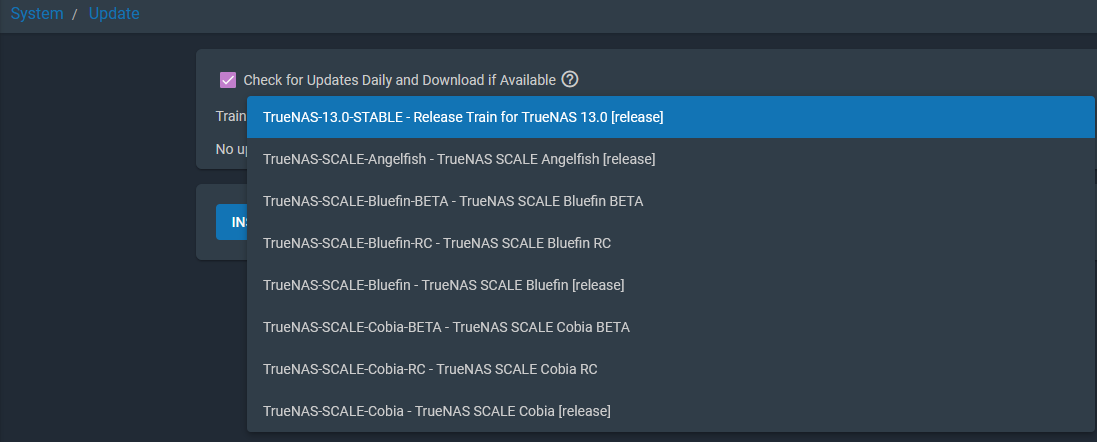Choose TrueNAS-SCALE-Bluefin [release] train
The width and height of the screenshot is (1097, 442).
point(670,285)
